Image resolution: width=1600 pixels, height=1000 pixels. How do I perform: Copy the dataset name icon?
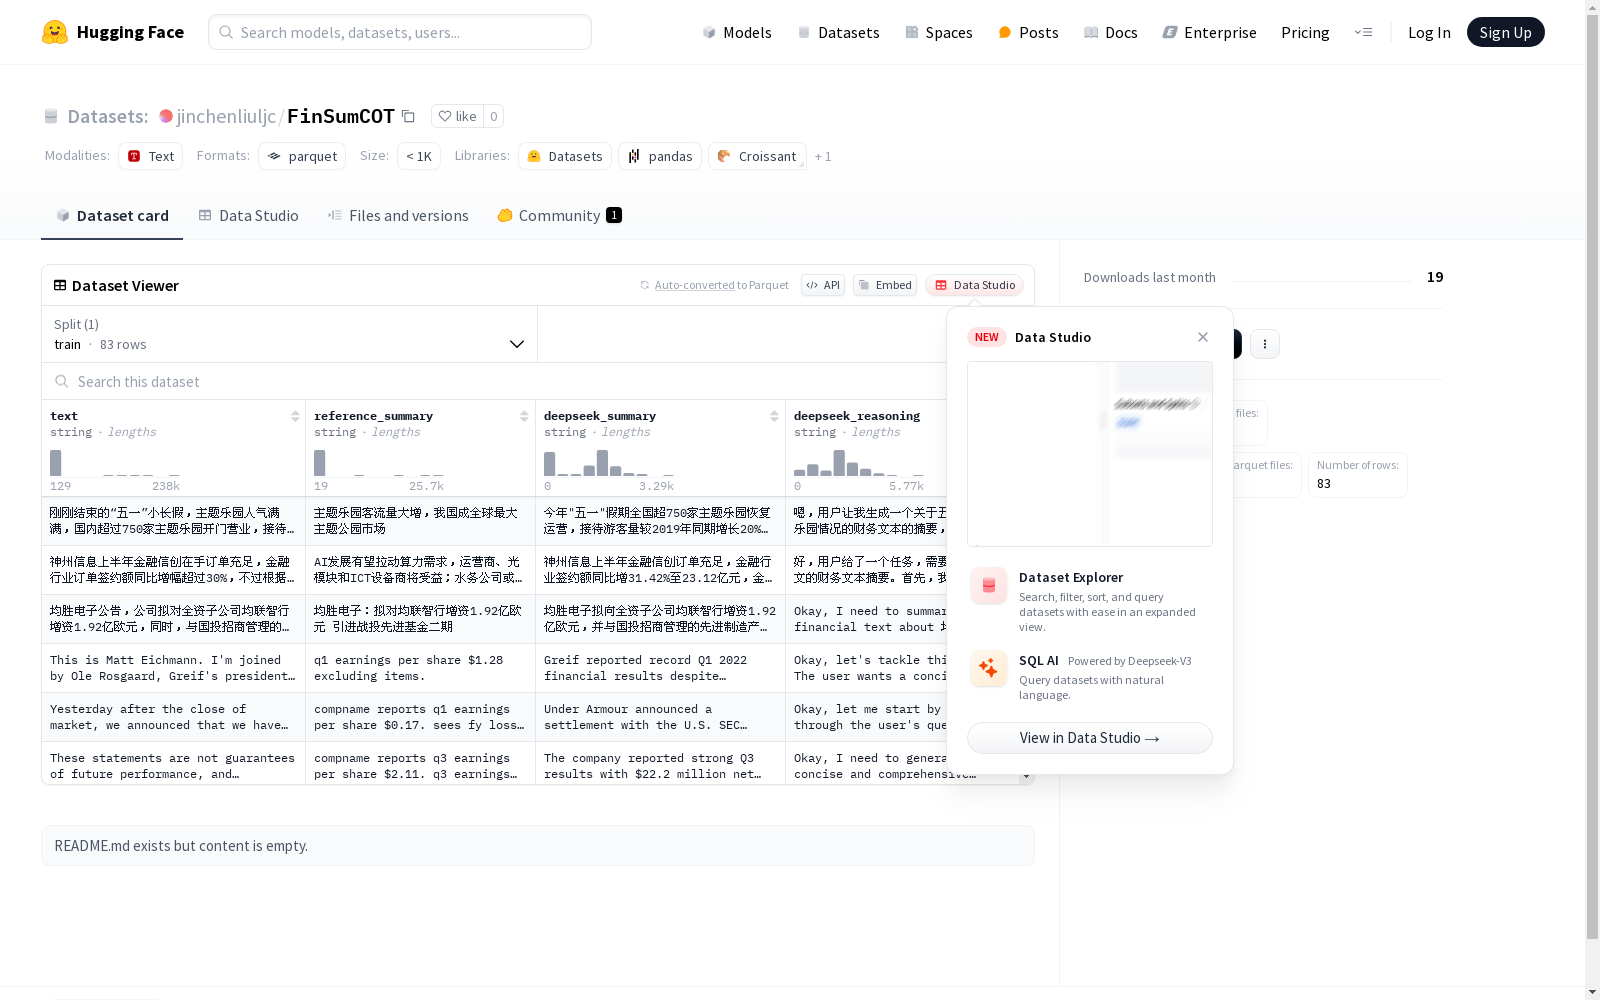click(408, 116)
